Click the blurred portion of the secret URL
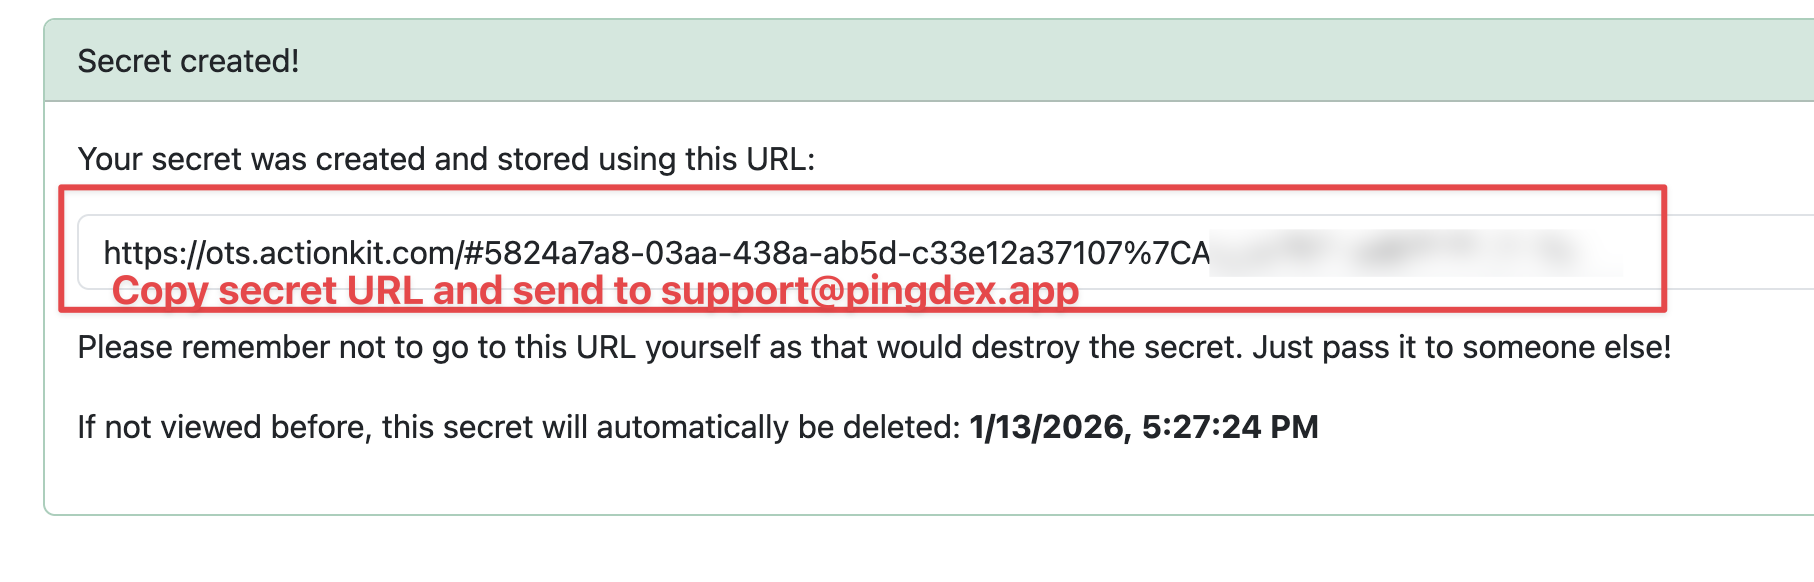 click(x=1415, y=252)
